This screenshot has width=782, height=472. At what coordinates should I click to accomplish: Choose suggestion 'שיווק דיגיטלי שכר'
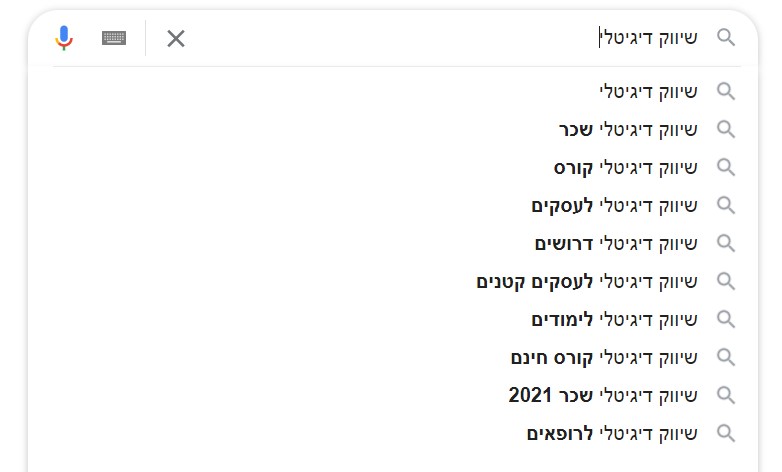(x=628, y=129)
